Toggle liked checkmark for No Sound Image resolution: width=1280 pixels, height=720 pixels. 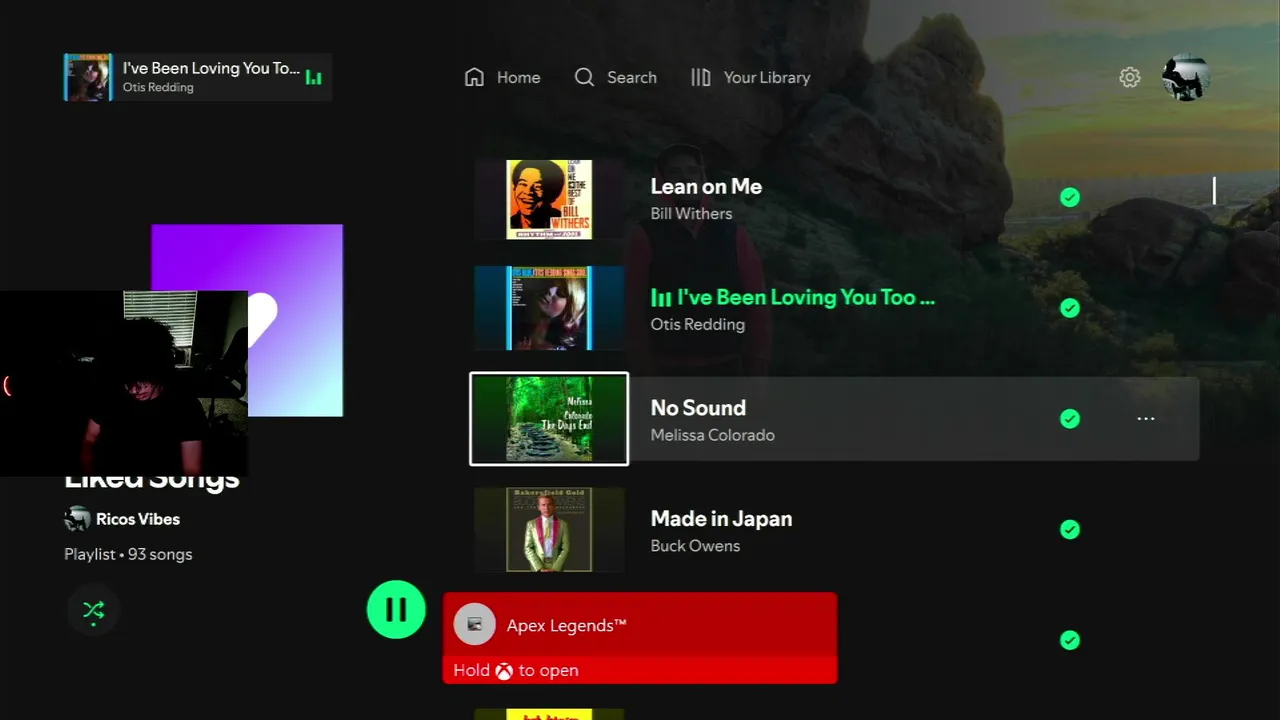(1070, 419)
